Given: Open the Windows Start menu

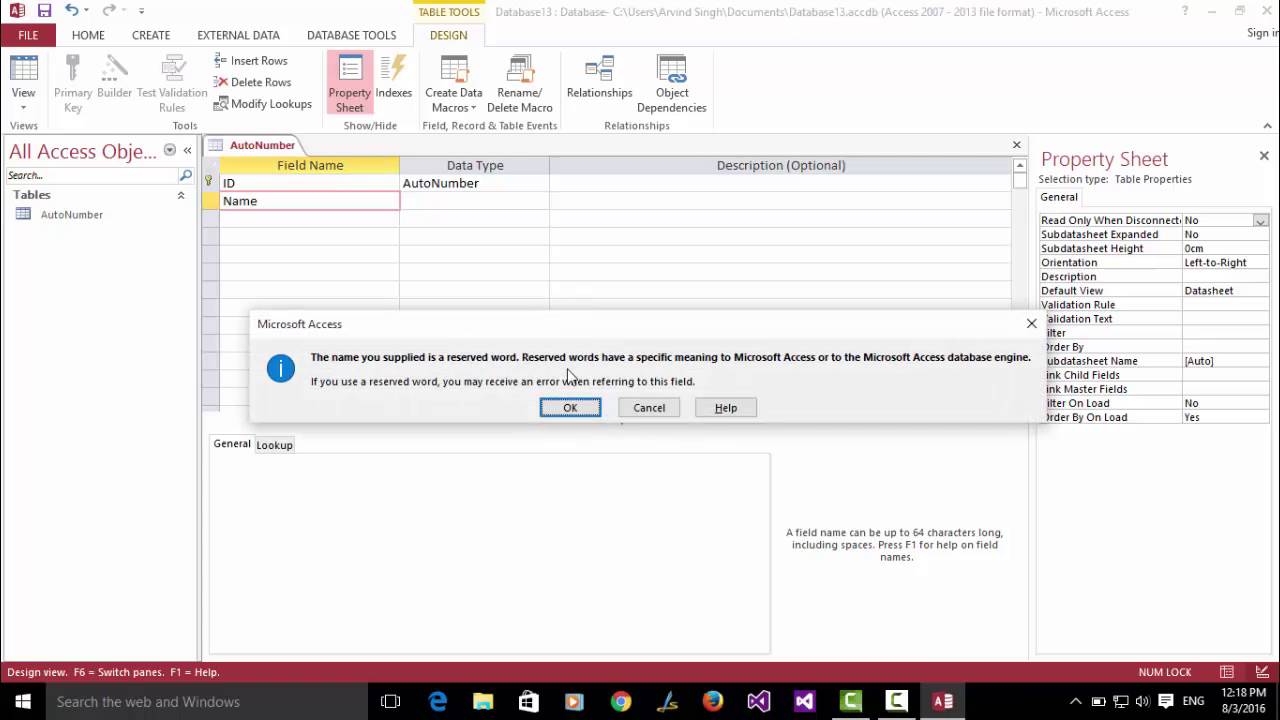Looking at the screenshot, I should pos(22,702).
